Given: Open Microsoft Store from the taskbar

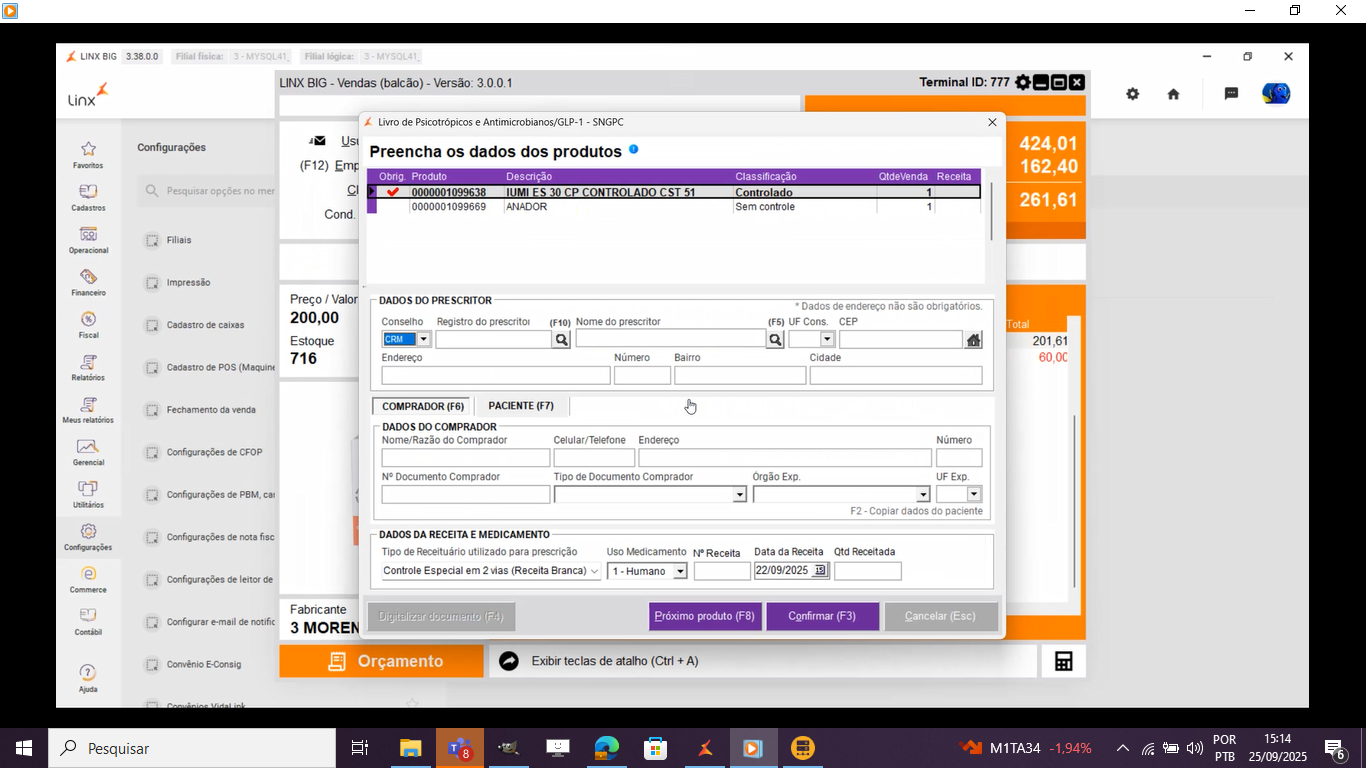Looking at the screenshot, I should click(655, 748).
